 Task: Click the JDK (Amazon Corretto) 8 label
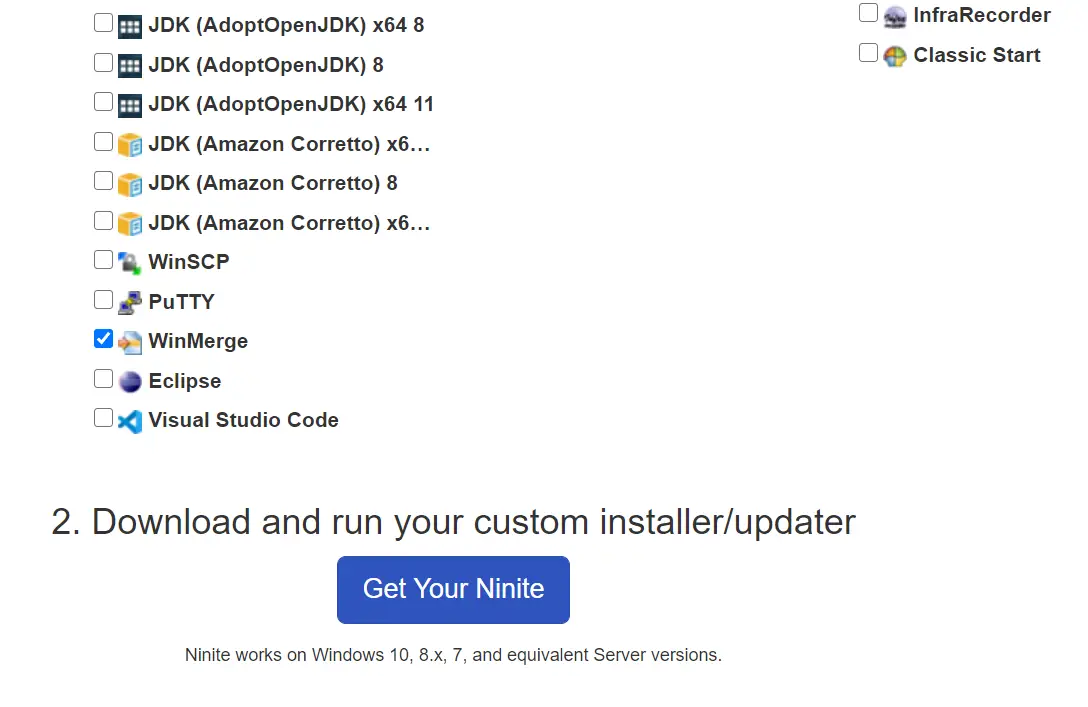(x=273, y=183)
